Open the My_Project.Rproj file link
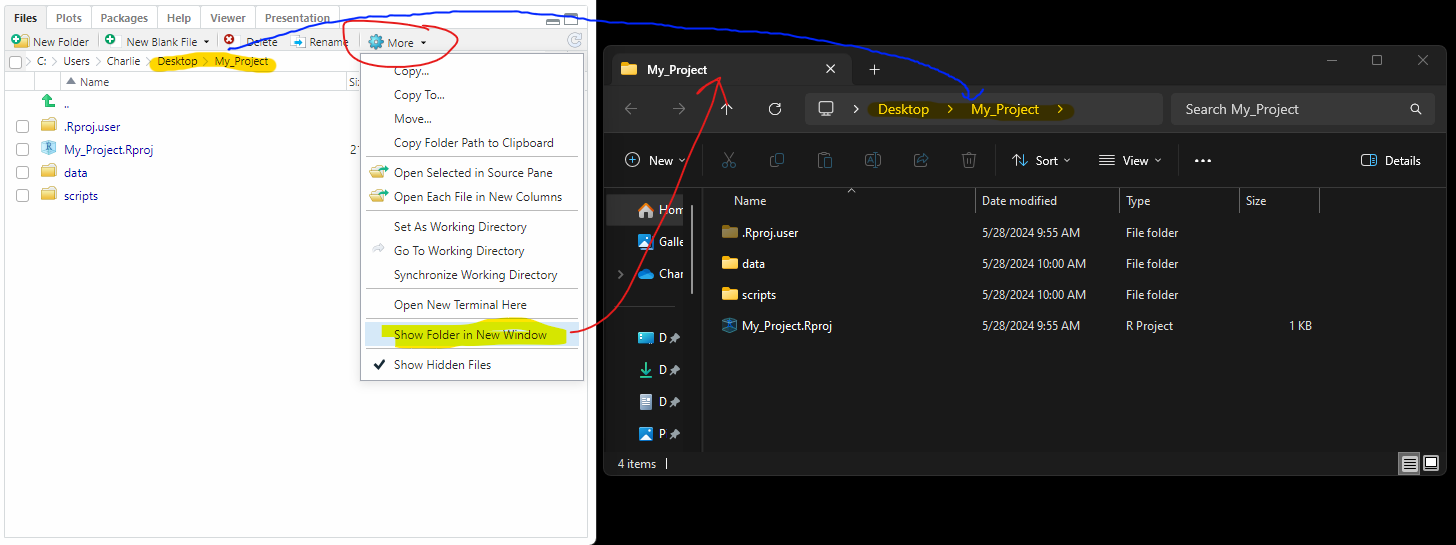This screenshot has height=545, width=1456. click(x=108, y=150)
